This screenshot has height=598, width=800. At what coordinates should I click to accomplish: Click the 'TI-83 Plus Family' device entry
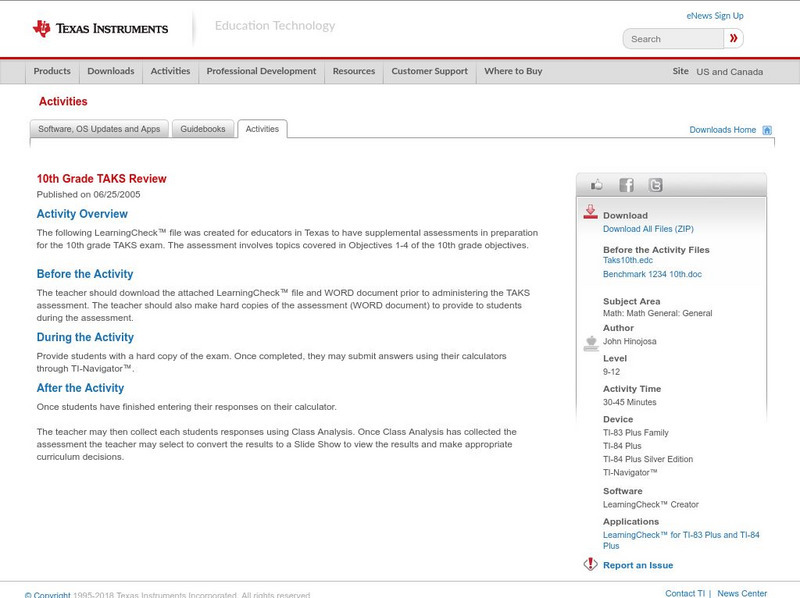636,433
